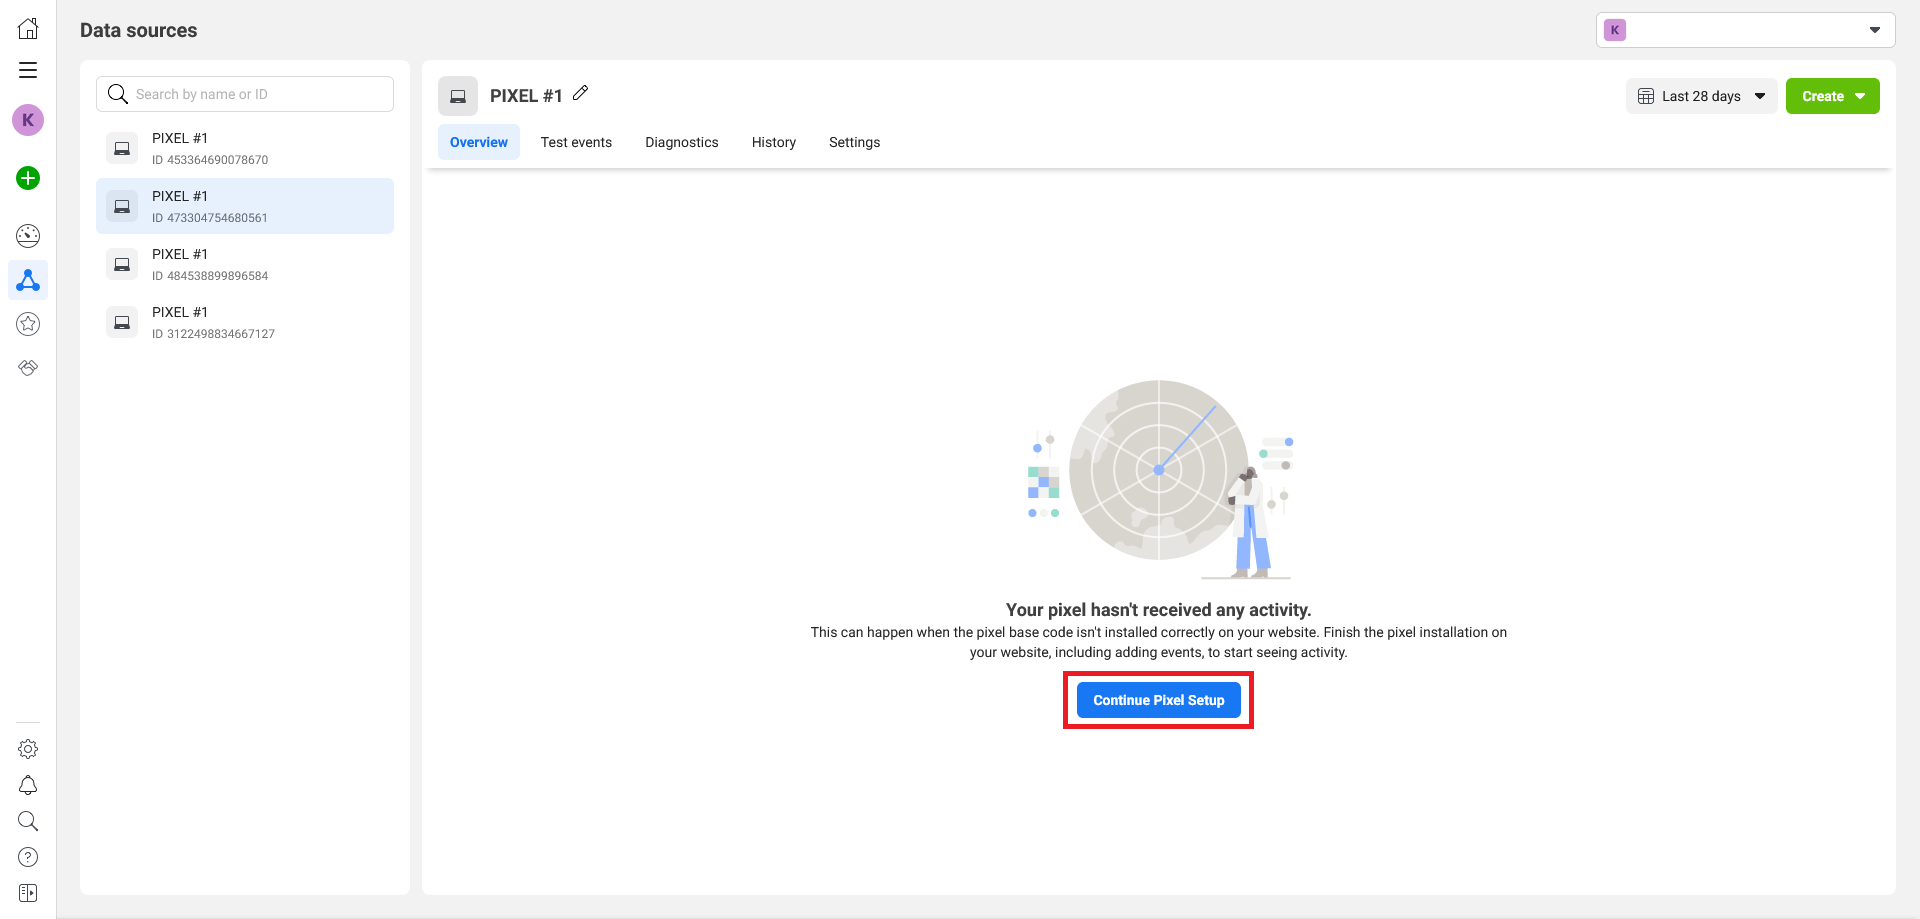This screenshot has height=919, width=1920.
Task: Open the notifications bell icon
Action: pos(28,785)
